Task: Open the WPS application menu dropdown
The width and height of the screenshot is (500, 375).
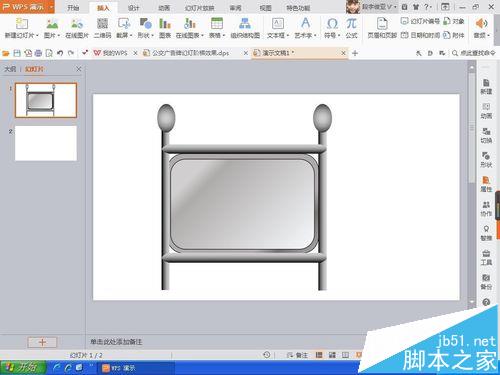Action: click(52, 7)
